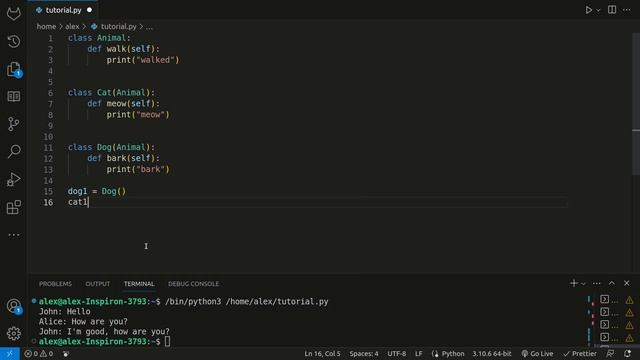This screenshot has height=360, width=640.
Task: Click the editor vertical scrollbar
Action: tap(636, 104)
